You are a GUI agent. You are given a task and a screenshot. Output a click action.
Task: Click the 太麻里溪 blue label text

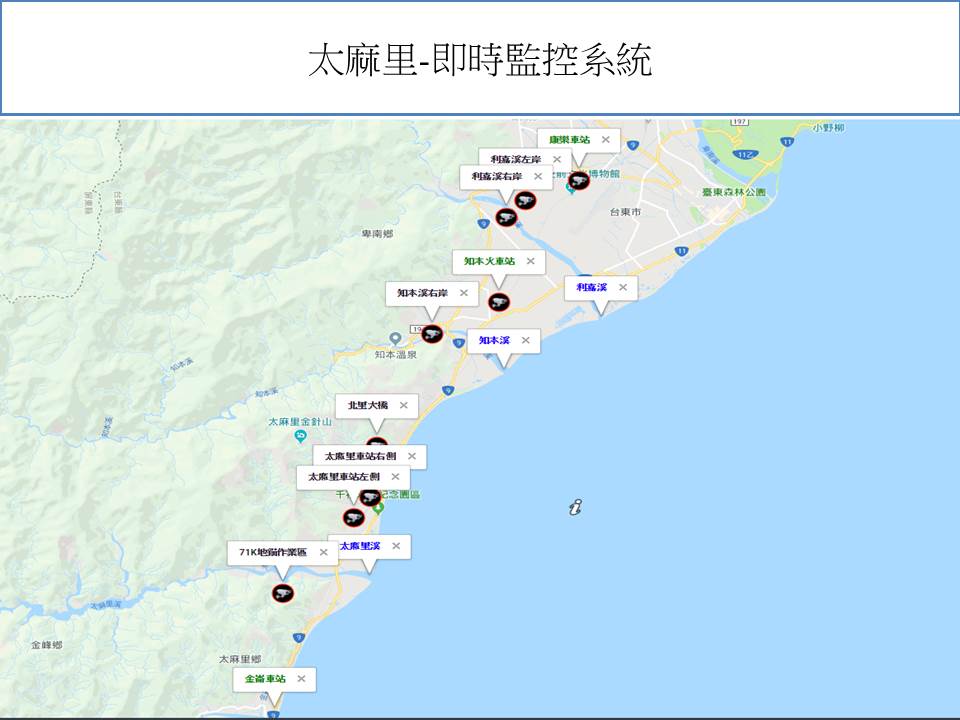[360, 546]
